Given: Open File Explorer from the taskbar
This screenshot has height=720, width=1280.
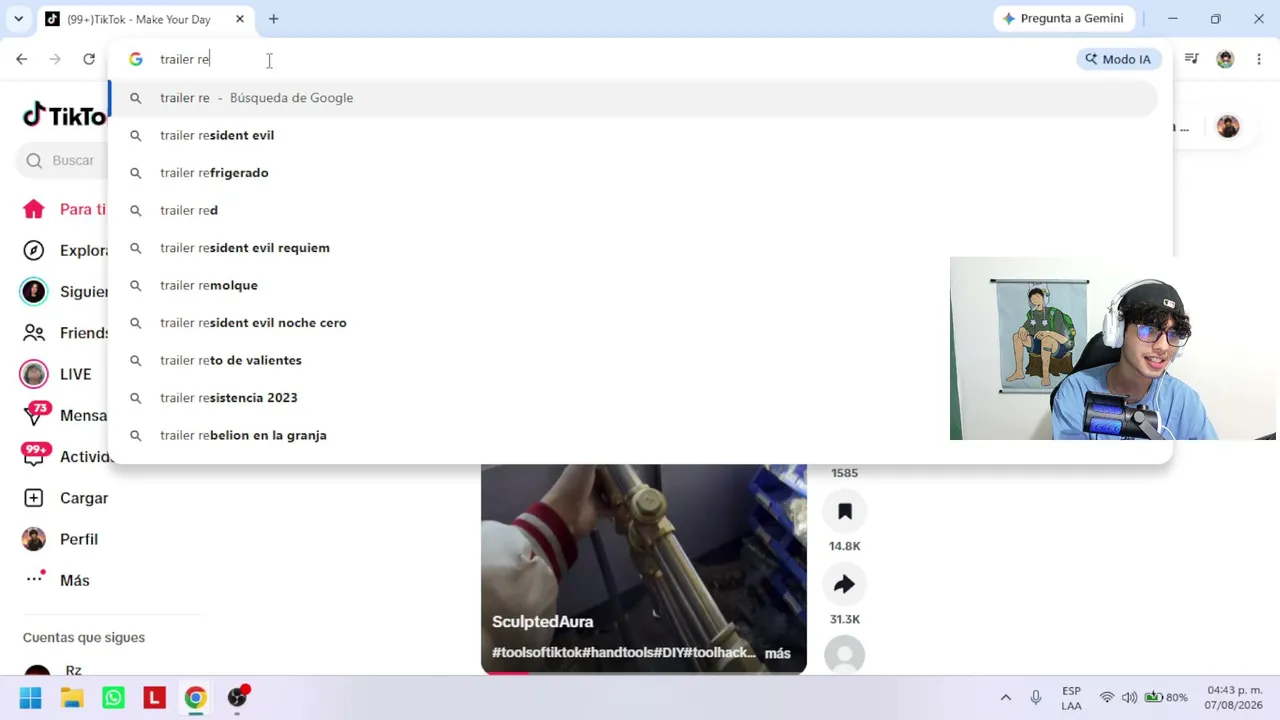Looking at the screenshot, I should [x=72, y=697].
